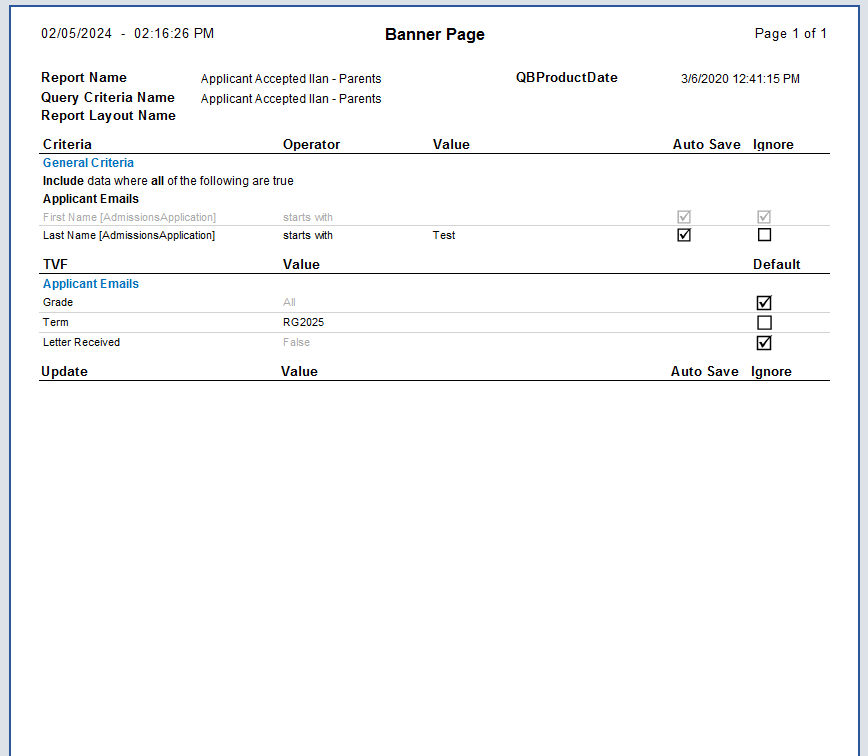The width and height of the screenshot is (868, 756).
Task: Click the Term value RG2025
Action: [303, 322]
